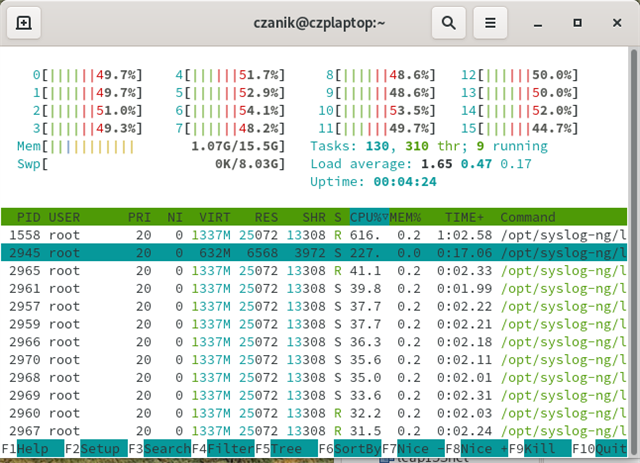Open the F6 SortBy selector
The width and height of the screenshot is (640, 463).
350,449
